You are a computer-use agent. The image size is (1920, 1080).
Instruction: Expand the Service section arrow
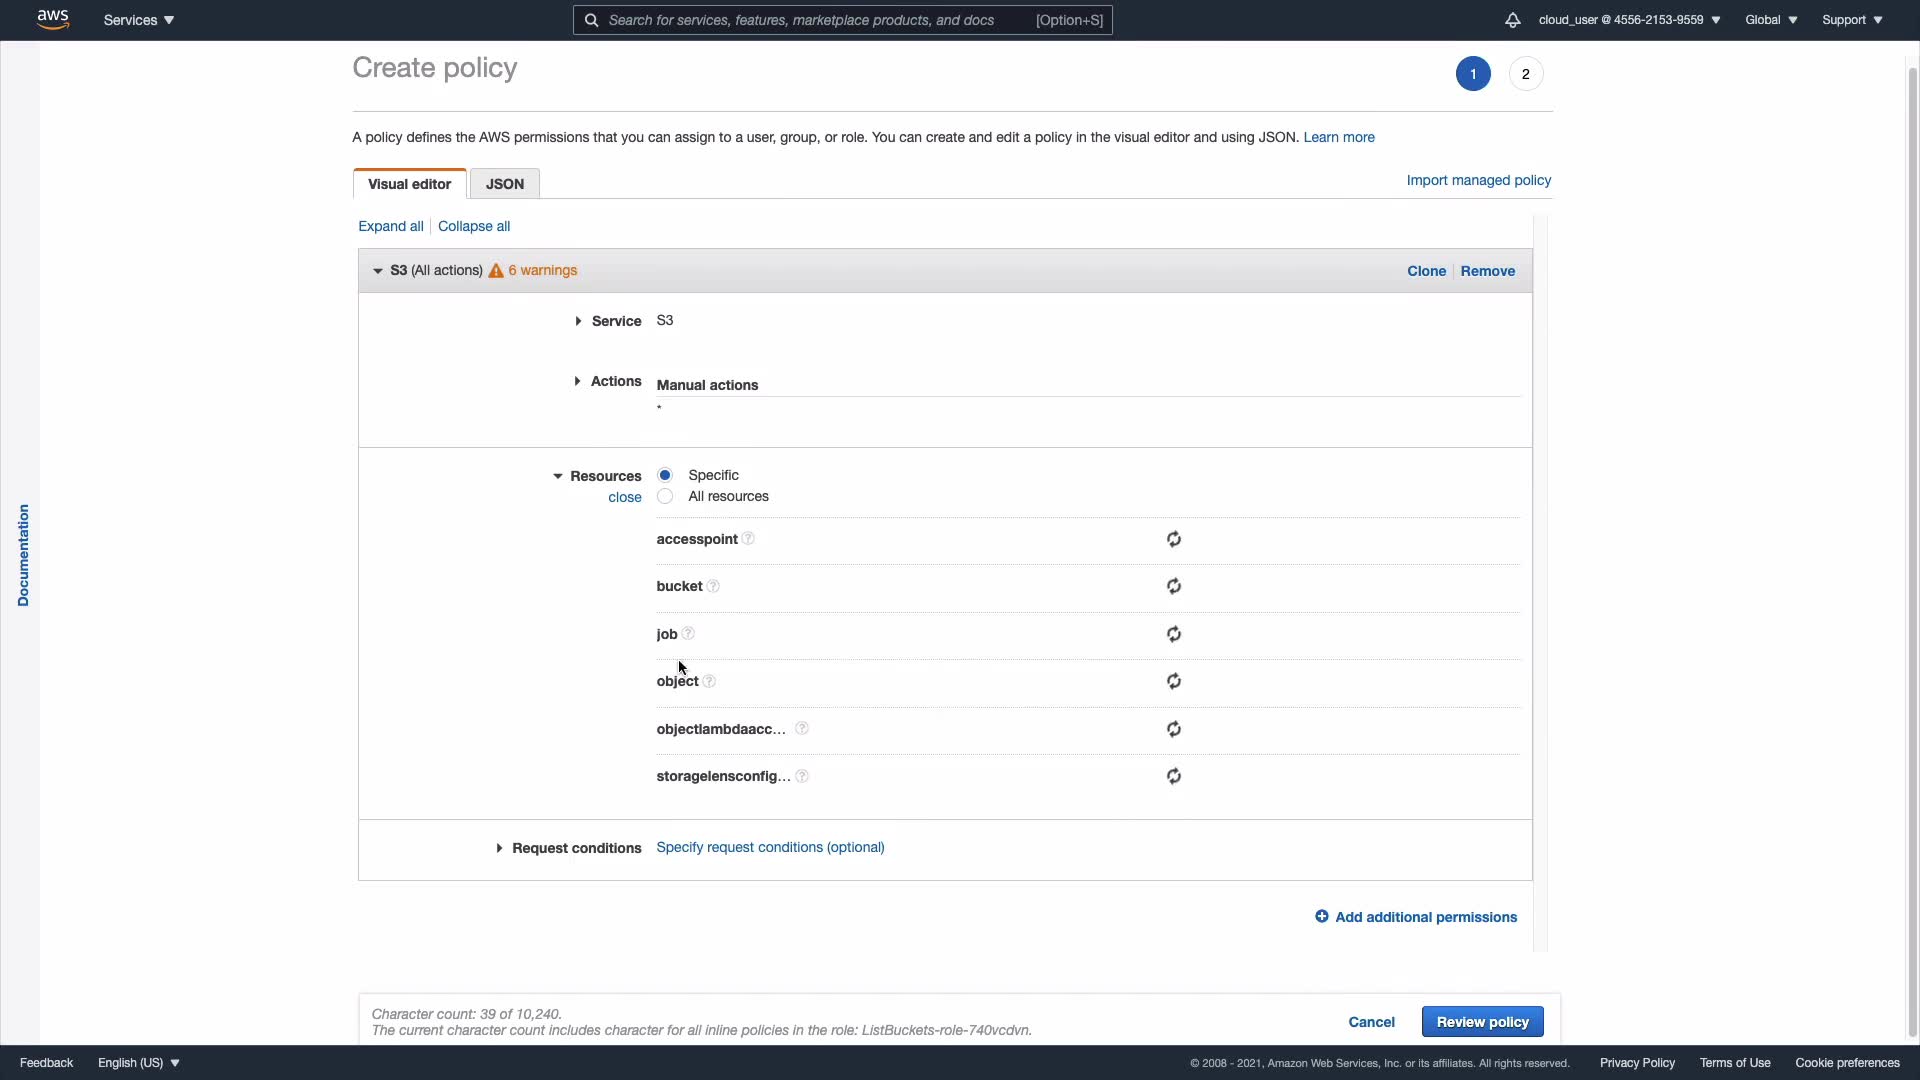pos(578,321)
